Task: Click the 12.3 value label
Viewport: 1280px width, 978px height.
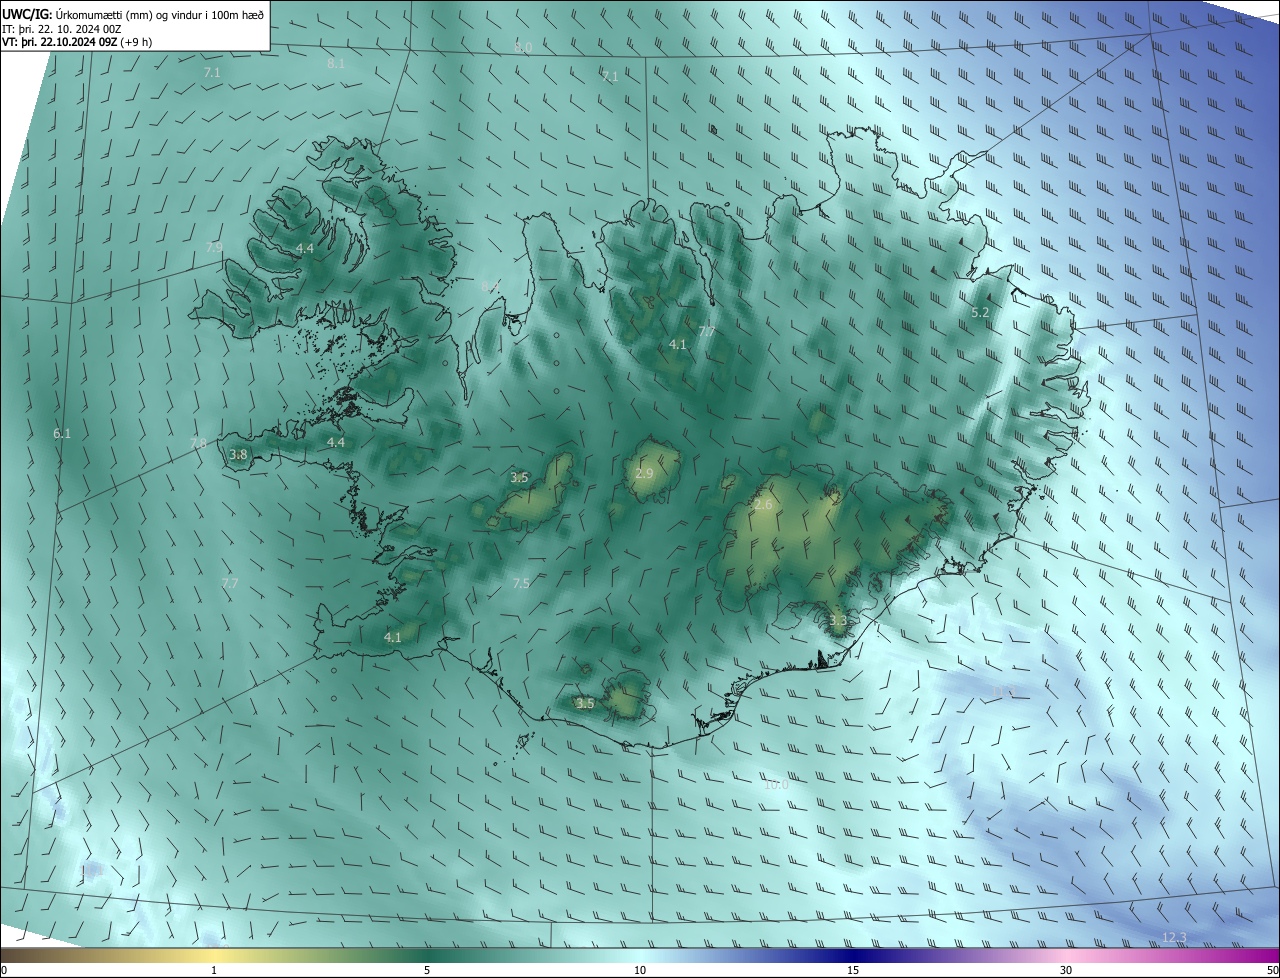Action: [x=1174, y=937]
